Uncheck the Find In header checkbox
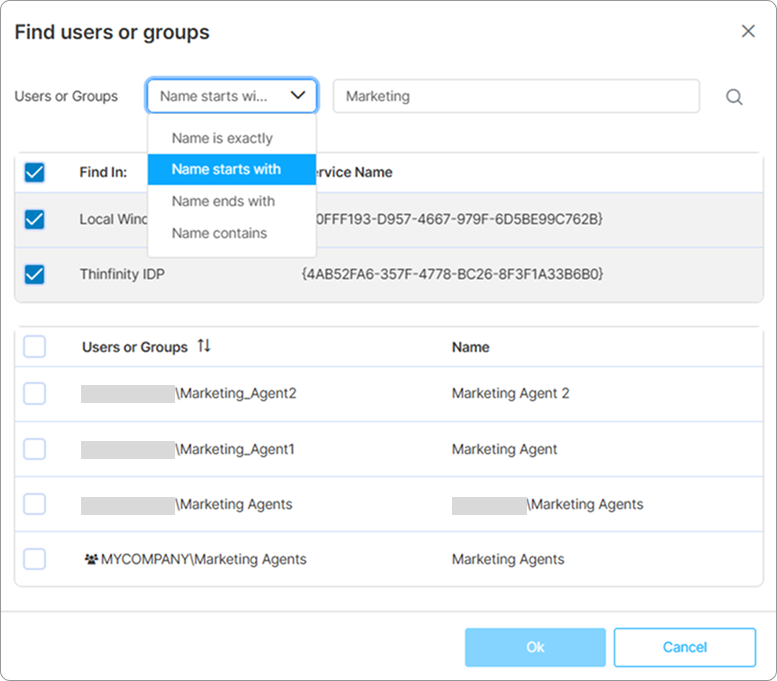777x681 pixels. click(34, 172)
